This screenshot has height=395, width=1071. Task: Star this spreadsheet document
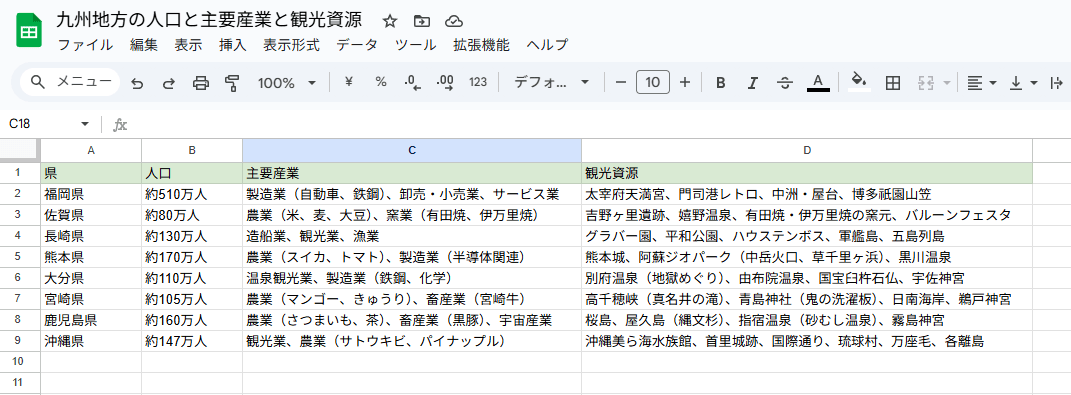390,21
